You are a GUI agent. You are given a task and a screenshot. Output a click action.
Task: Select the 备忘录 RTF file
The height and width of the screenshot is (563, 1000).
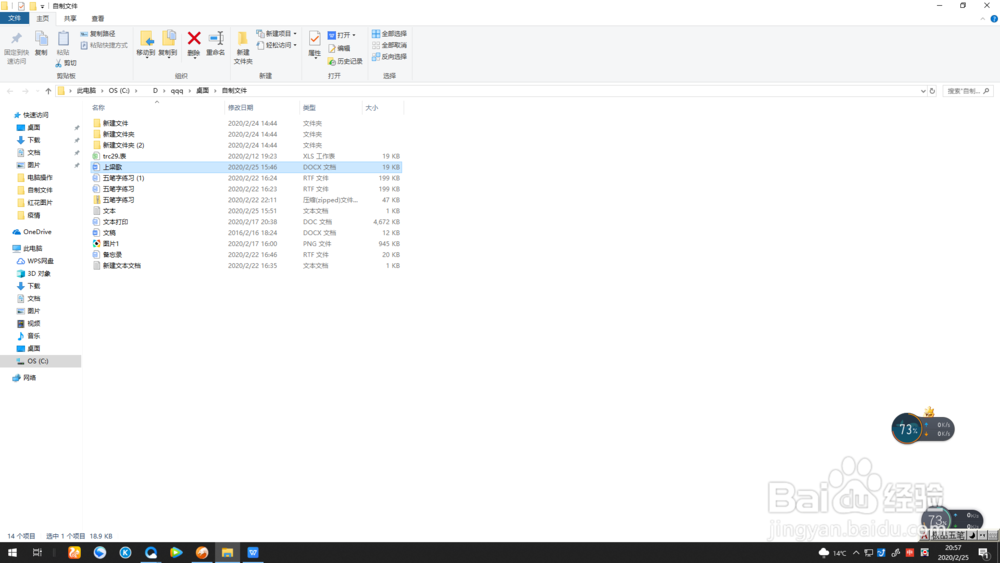tap(112, 254)
